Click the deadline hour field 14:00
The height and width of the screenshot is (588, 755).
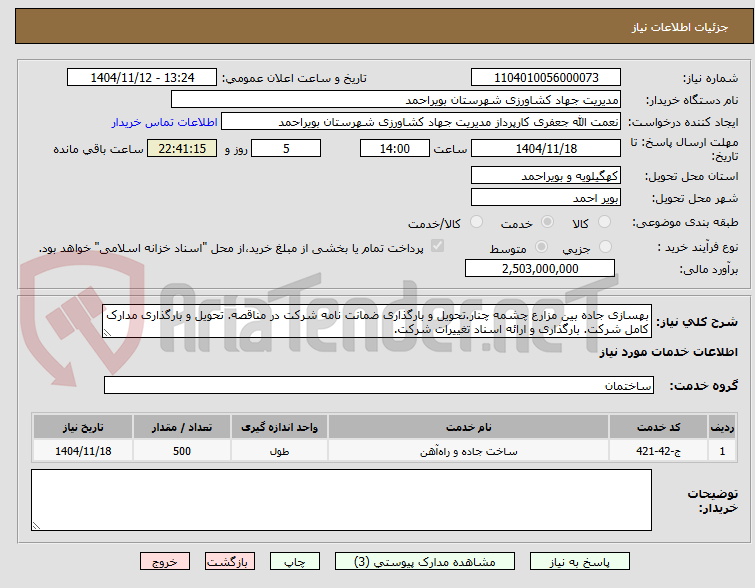click(x=395, y=148)
